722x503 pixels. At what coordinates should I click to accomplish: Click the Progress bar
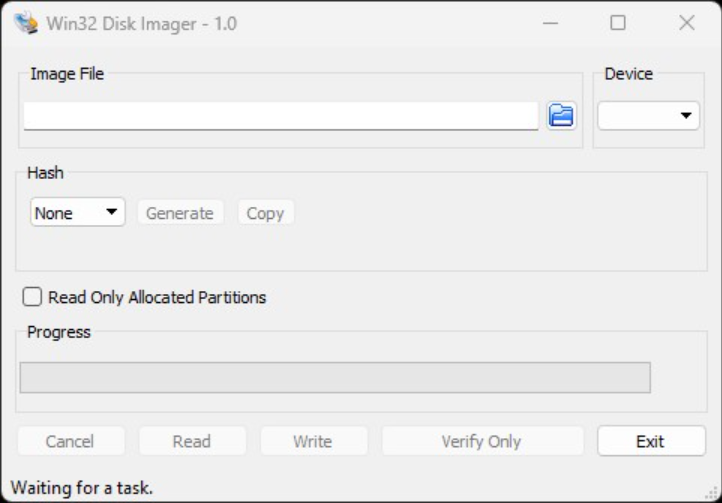[x=335, y=377]
